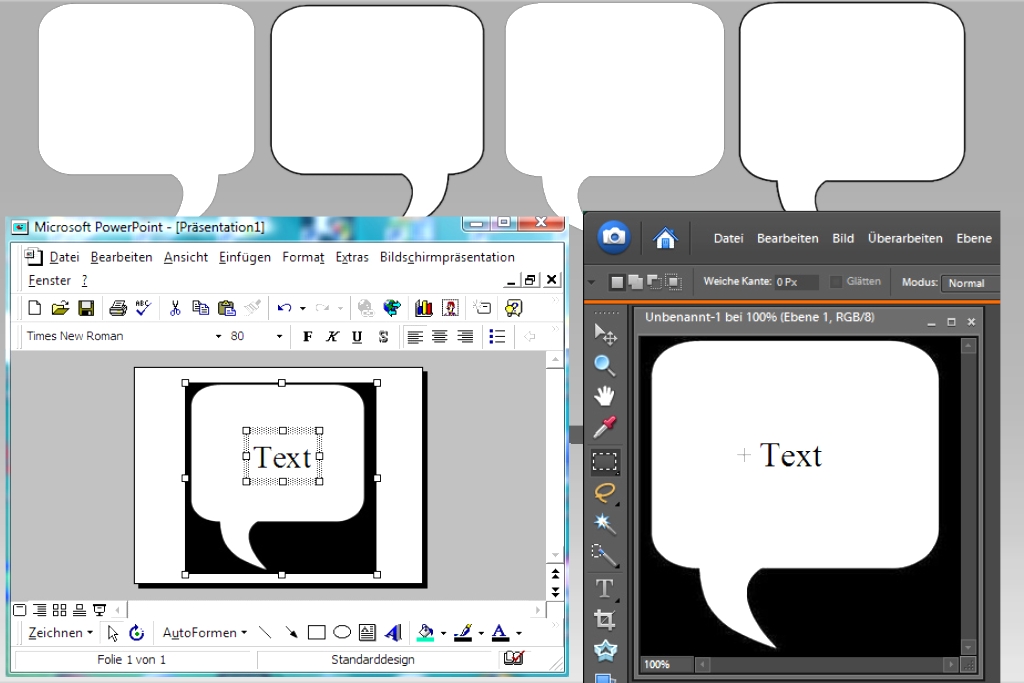Open the Überarbeiten menu in Photoshop Elements
The image size is (1024, 683).
(x=905, y=238)
